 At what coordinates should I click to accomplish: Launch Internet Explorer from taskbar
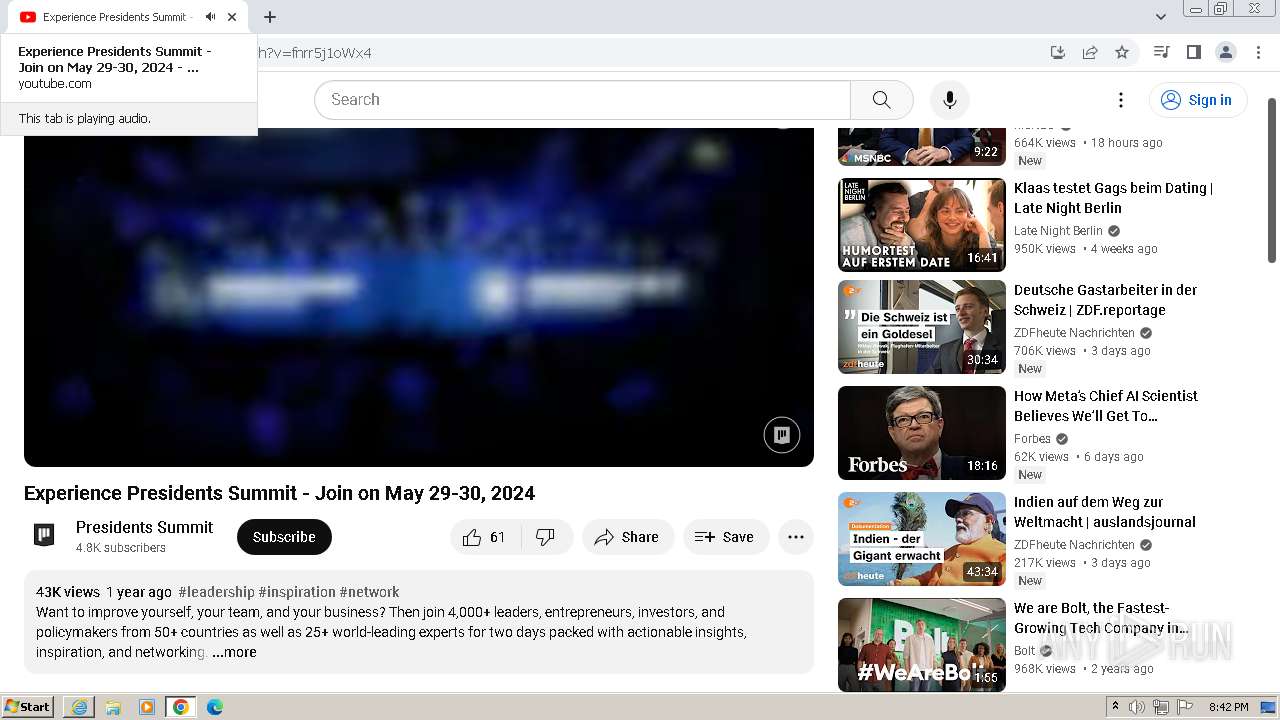79,707
